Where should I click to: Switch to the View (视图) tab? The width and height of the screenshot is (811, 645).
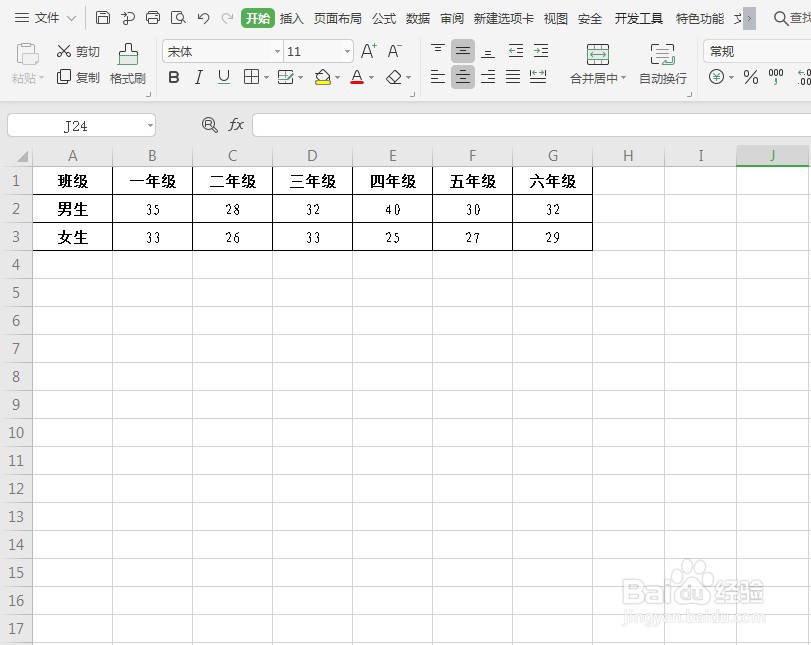[555, 19]
